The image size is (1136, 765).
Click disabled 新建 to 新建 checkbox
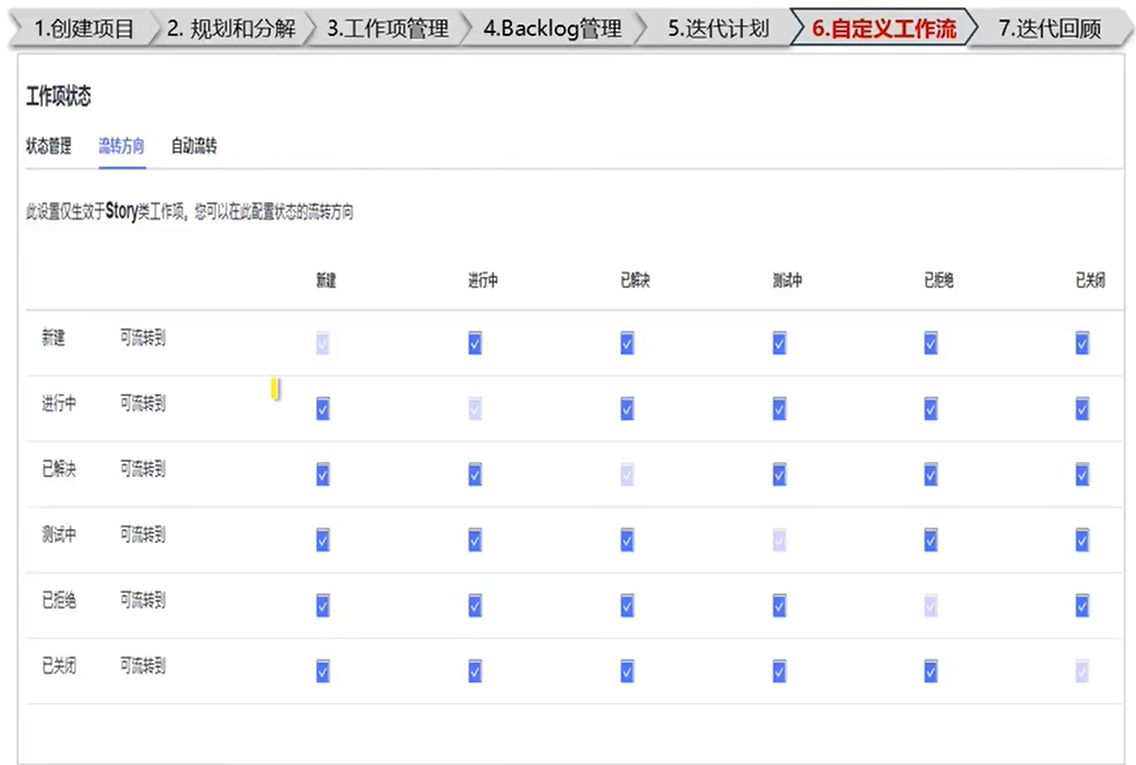tap(323, 343)
